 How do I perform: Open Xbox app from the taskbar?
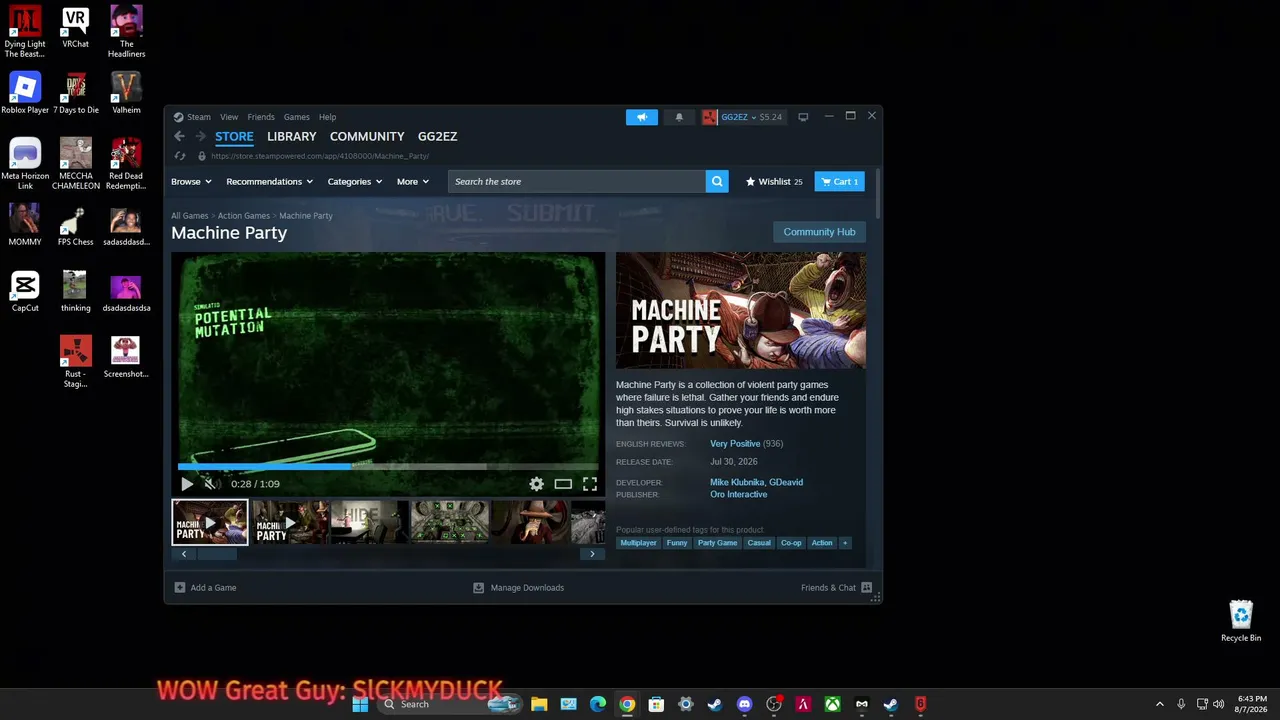(x=832, y=704)
